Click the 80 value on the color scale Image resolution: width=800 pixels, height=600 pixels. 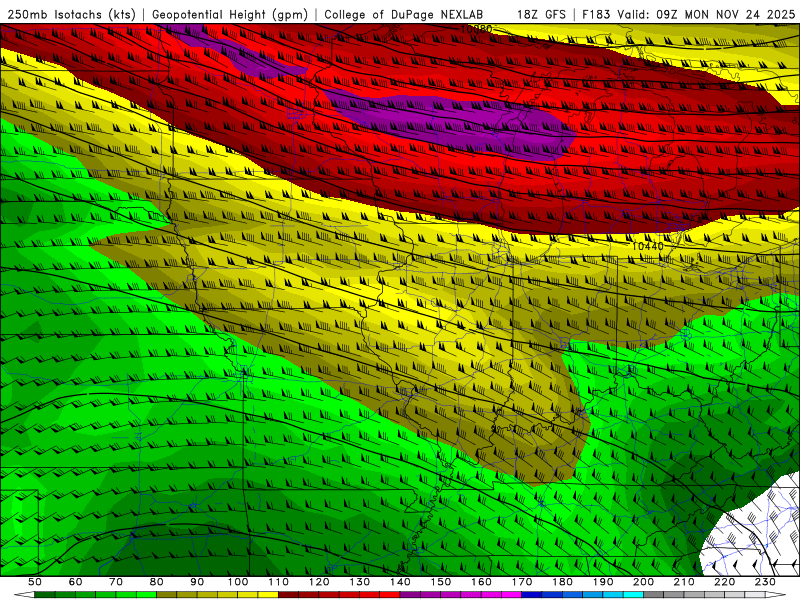click(x=157, y=582)
